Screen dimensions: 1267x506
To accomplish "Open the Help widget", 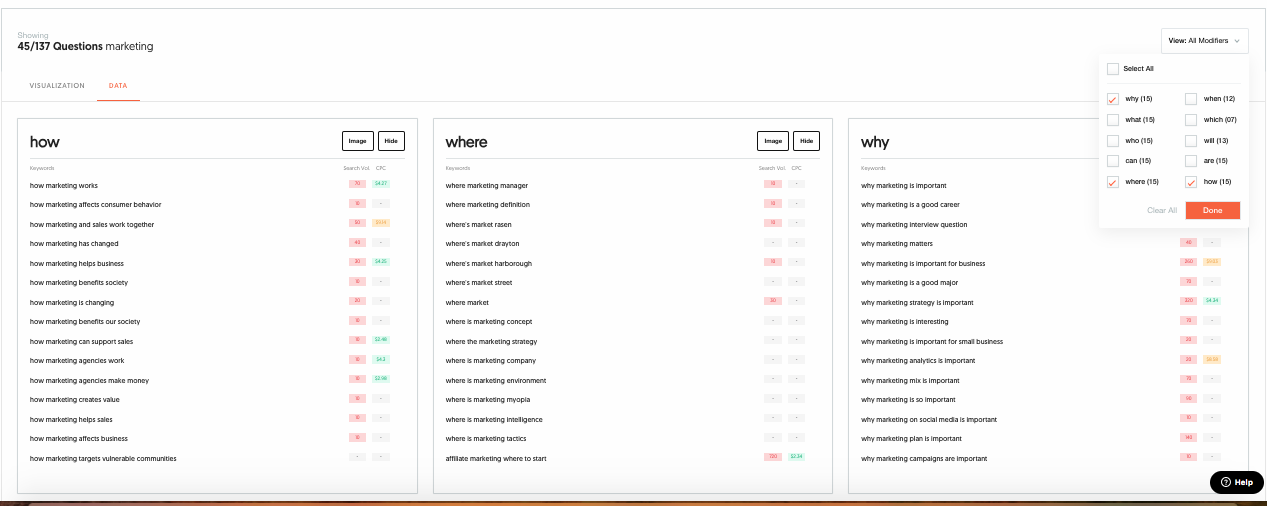I will point(1236,482).
